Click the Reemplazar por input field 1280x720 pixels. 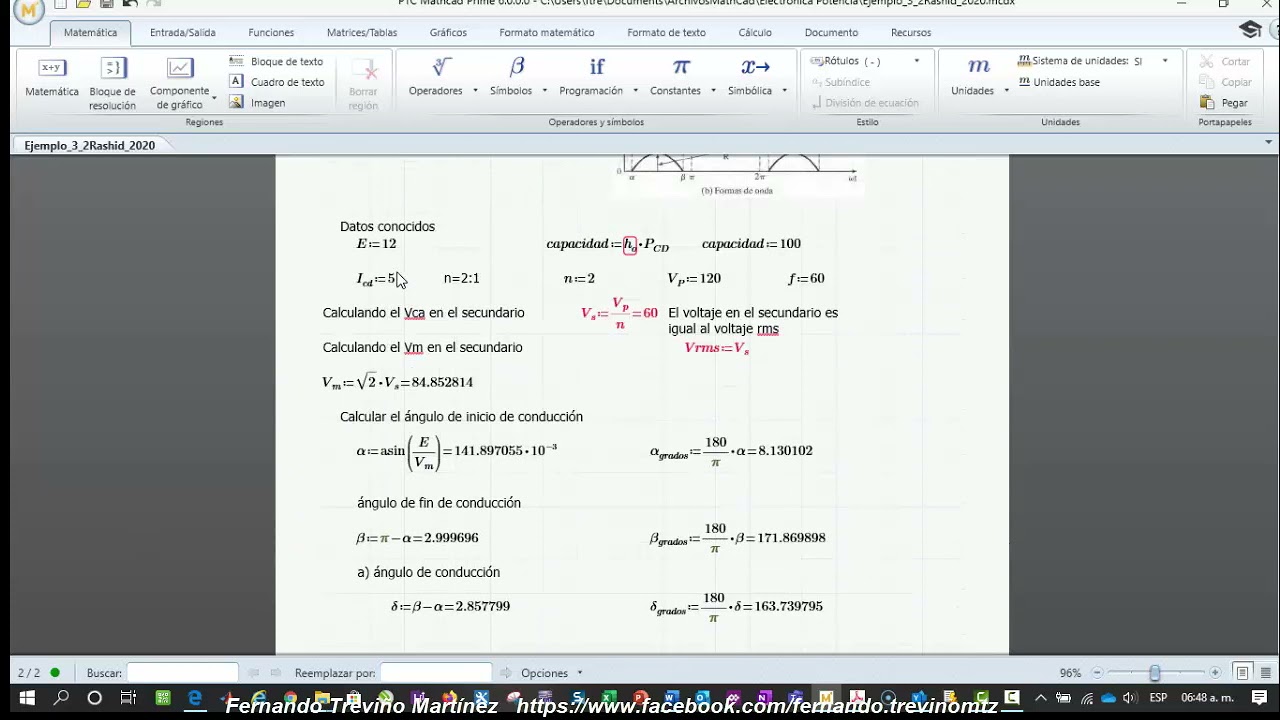click(436, 673)
